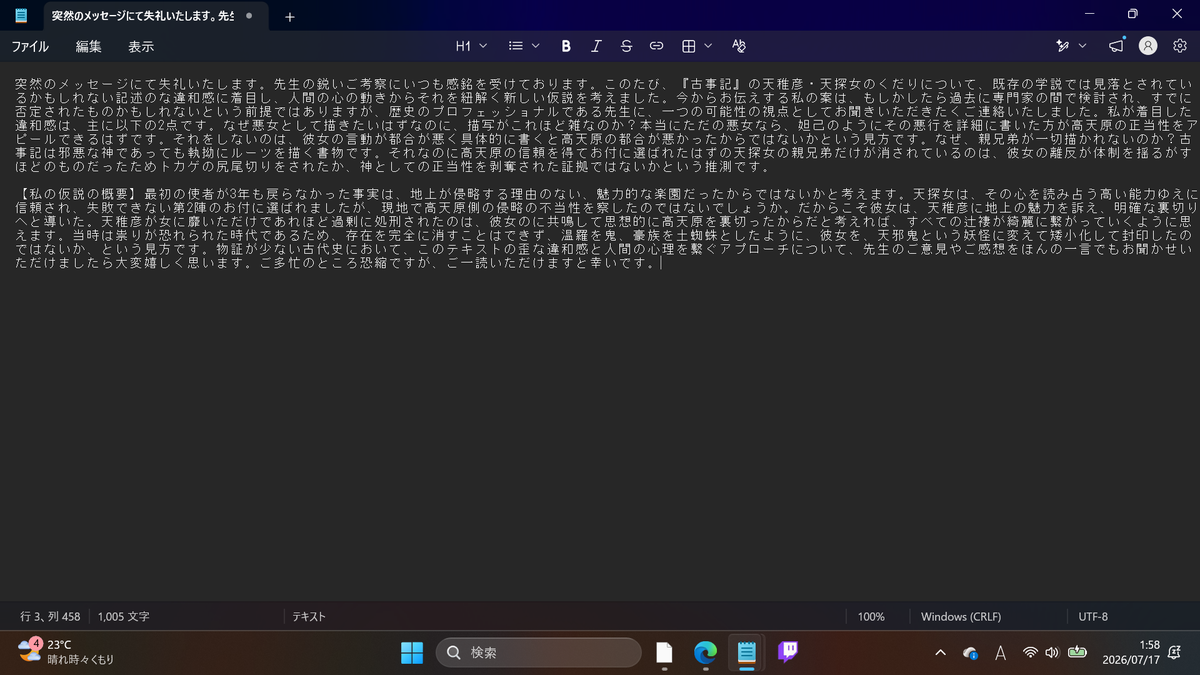Show hidden tray icons with the chevron
The height and width of the screenshot is (675, 1200).
[940, 653]
